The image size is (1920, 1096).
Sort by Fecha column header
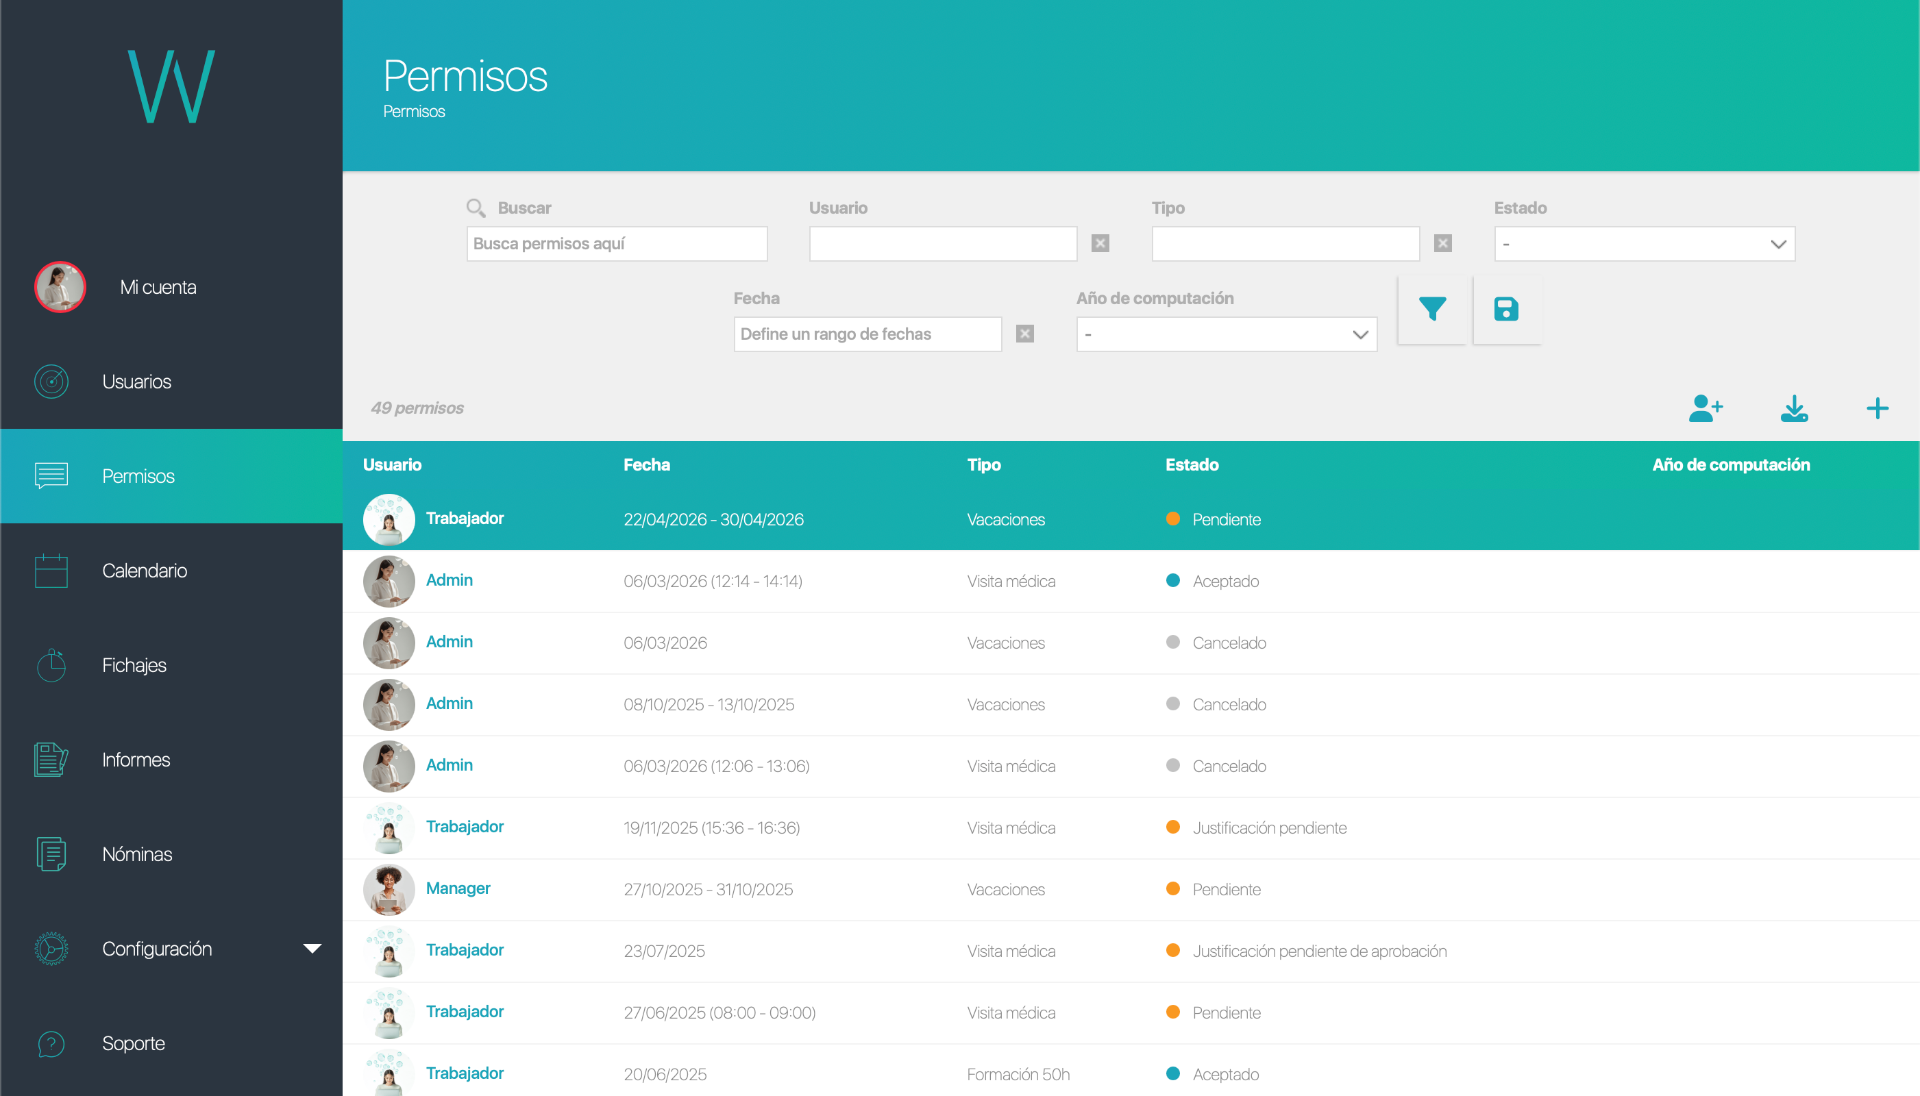click(x=646, y=465)
